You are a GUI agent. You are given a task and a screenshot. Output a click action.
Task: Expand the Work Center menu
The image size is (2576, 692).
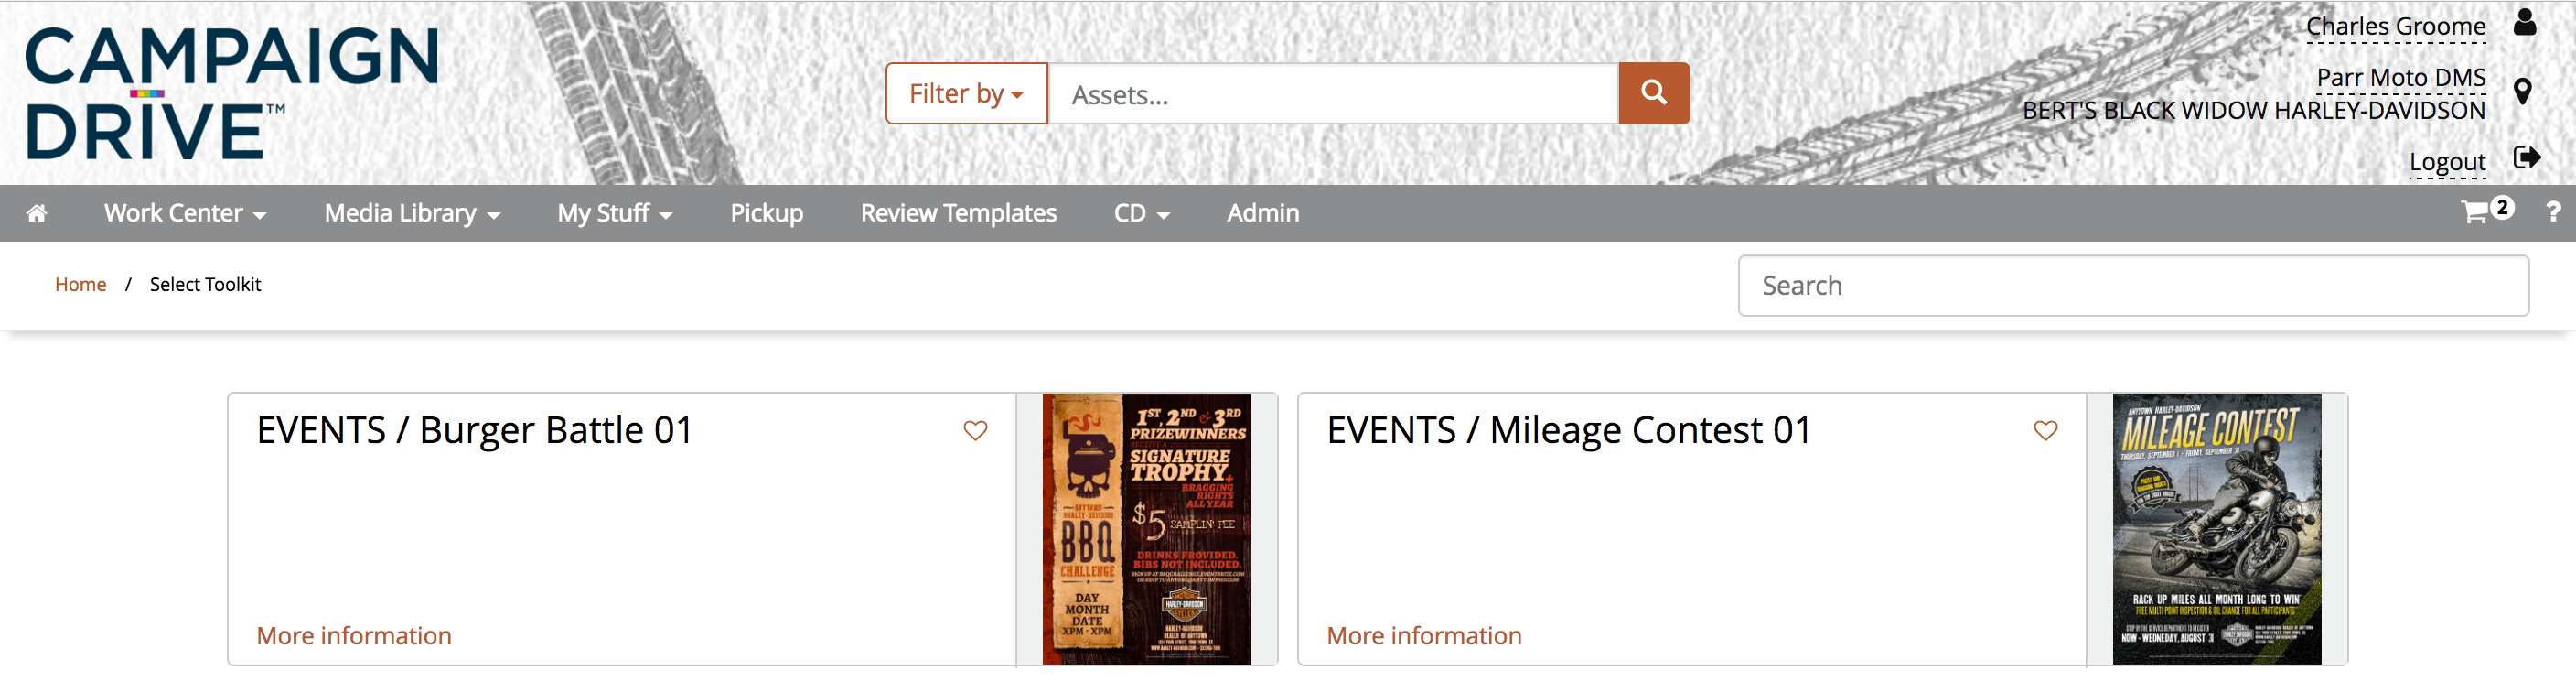pyautogui.click(x=185, y=213)
